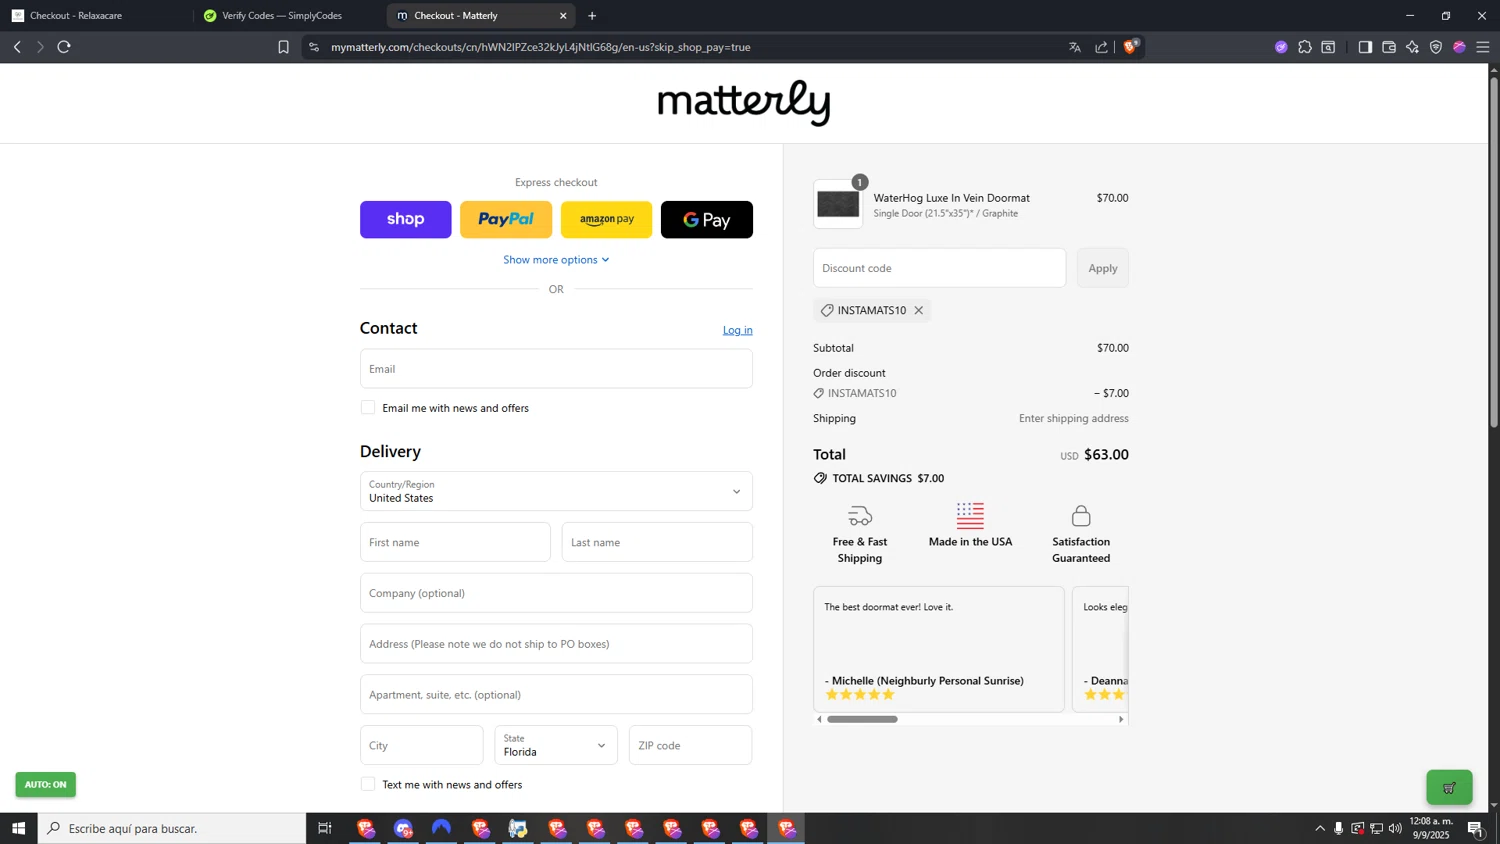Close the Checkout - Matterly tab
The width and height of the screenshot is (1500, 844).
click(563, 16)
